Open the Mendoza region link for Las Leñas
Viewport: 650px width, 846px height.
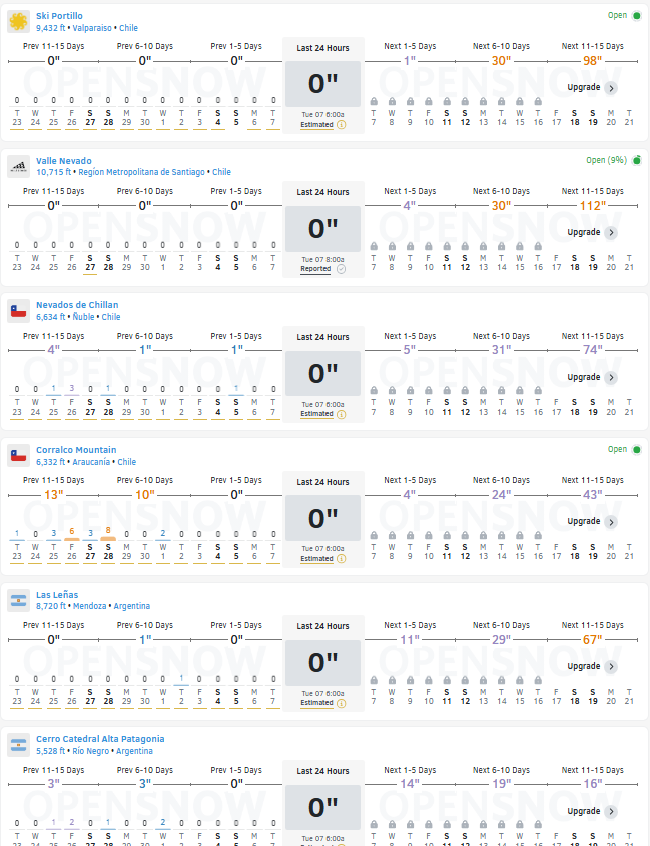pos(90,606)
